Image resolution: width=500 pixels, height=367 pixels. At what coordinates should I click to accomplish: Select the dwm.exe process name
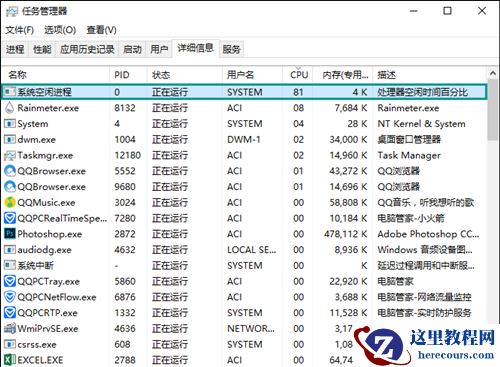click(36, 139)
